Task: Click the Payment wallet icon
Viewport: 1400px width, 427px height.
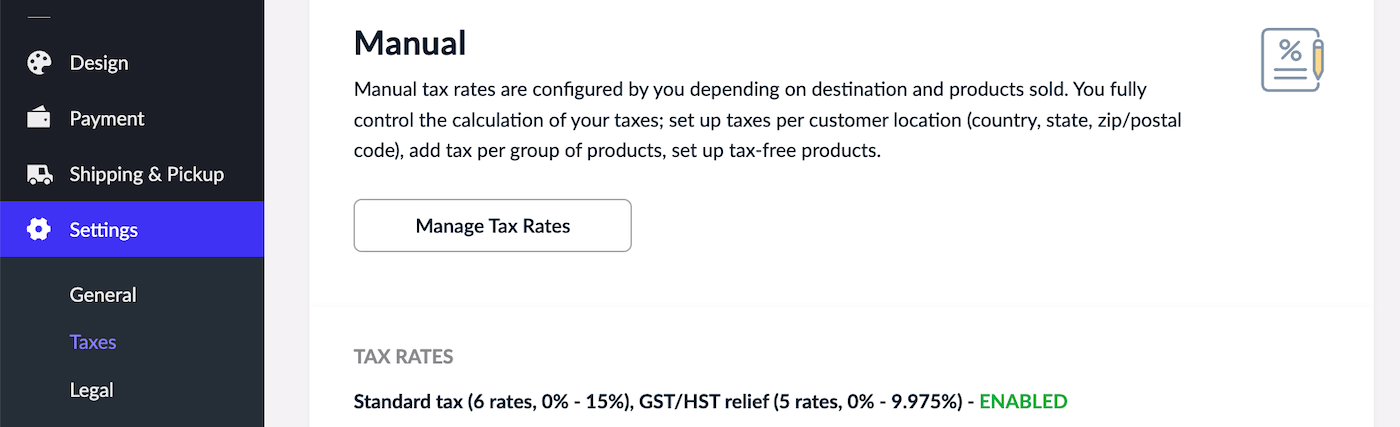Action: click(x=39, y=119)
